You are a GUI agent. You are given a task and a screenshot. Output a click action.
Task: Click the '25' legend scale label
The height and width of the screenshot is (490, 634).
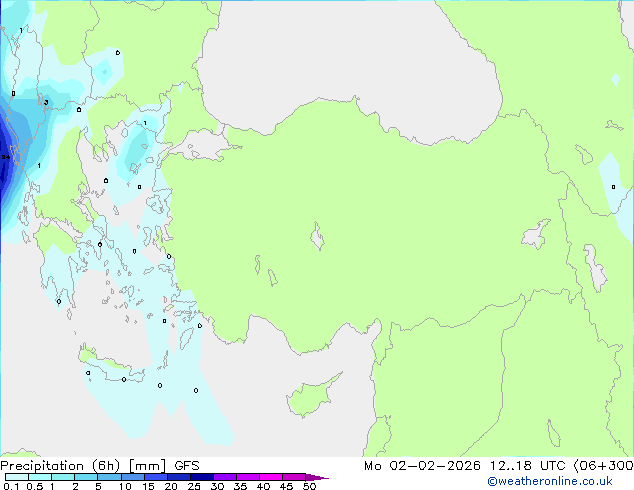[194, 486]
